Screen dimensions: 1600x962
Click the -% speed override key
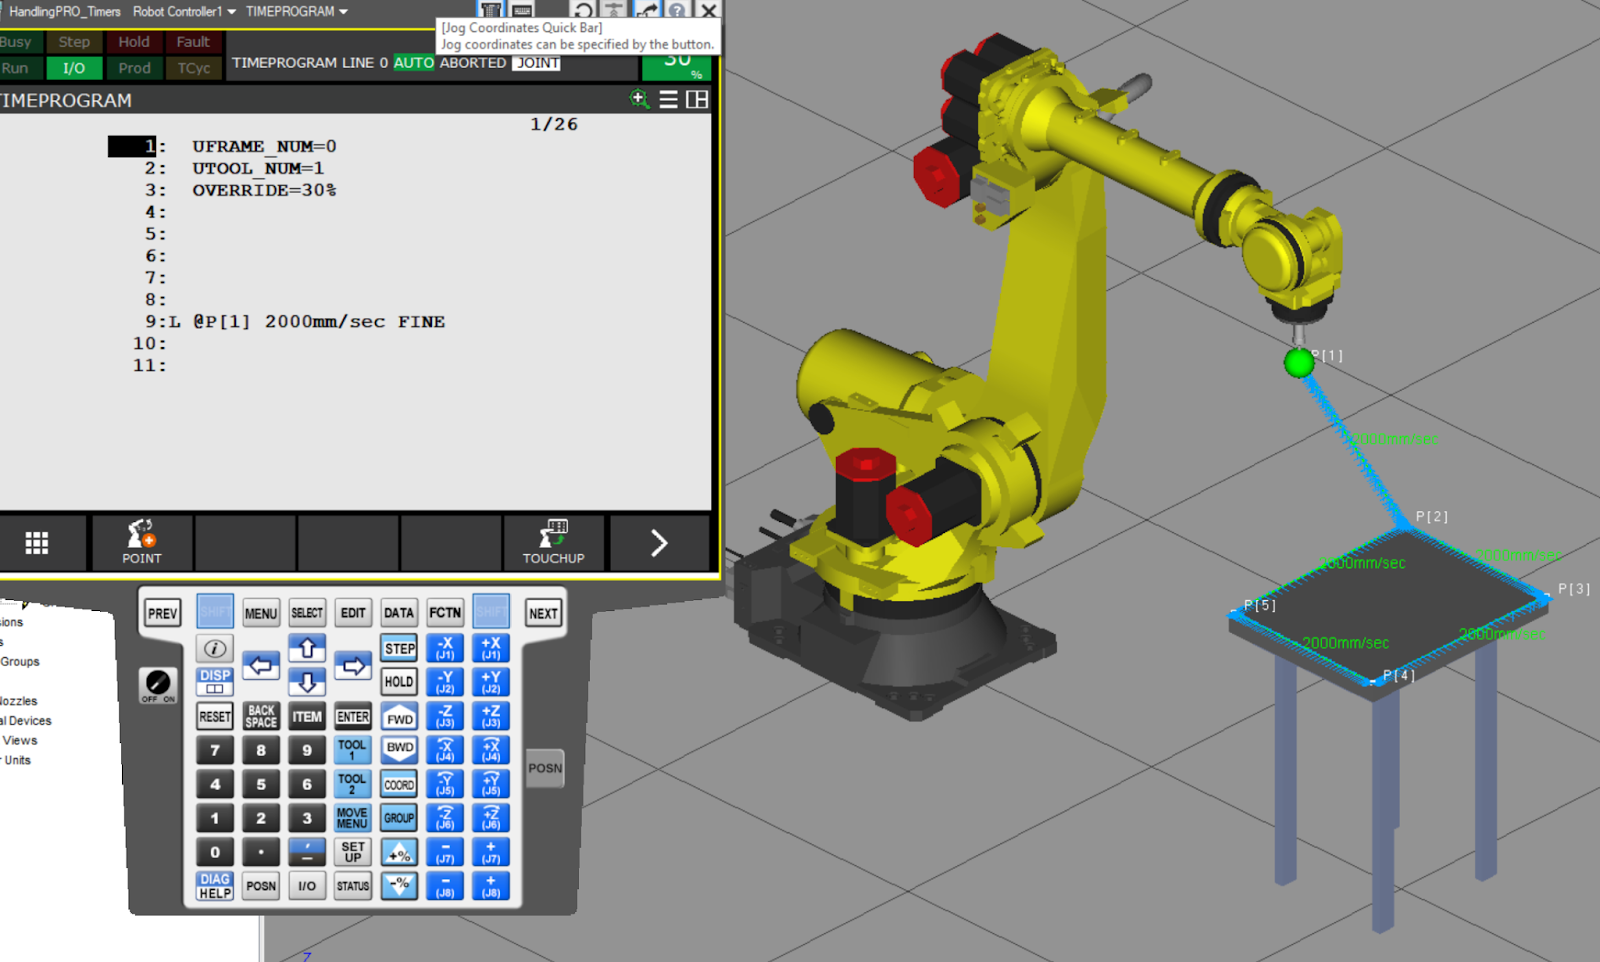[399, 885]
